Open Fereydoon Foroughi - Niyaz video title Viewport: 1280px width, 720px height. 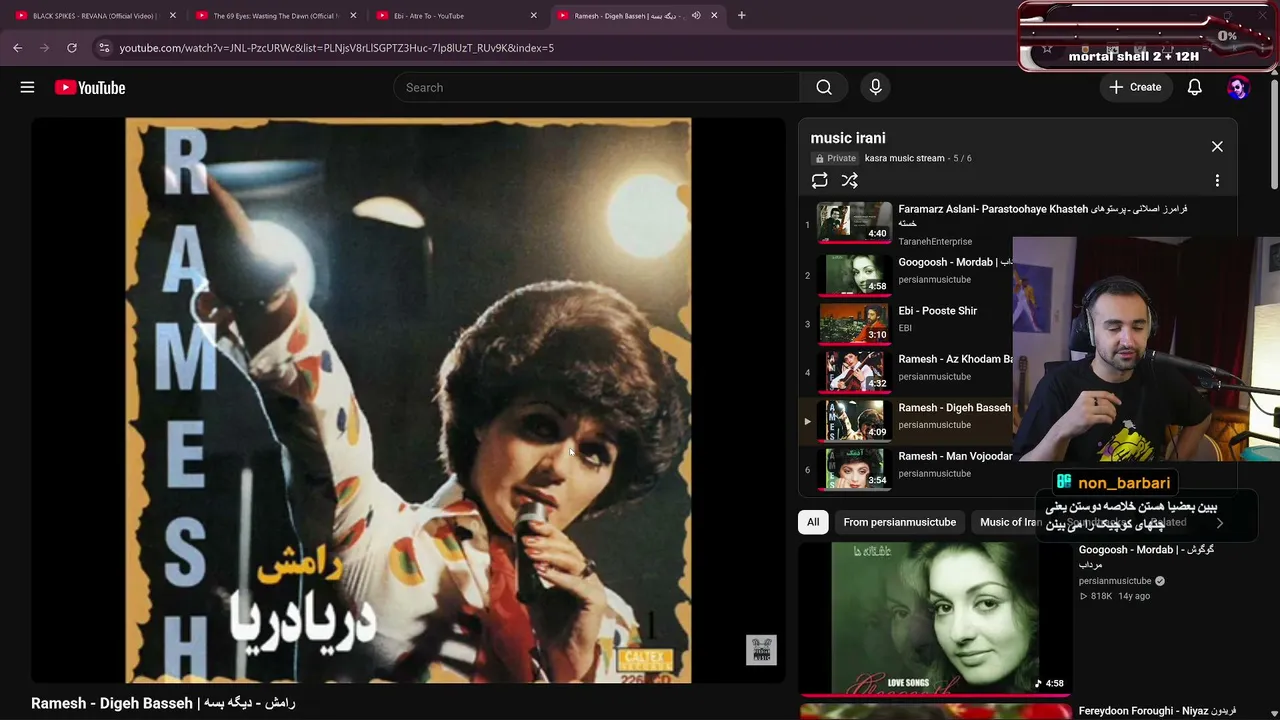1158,711
